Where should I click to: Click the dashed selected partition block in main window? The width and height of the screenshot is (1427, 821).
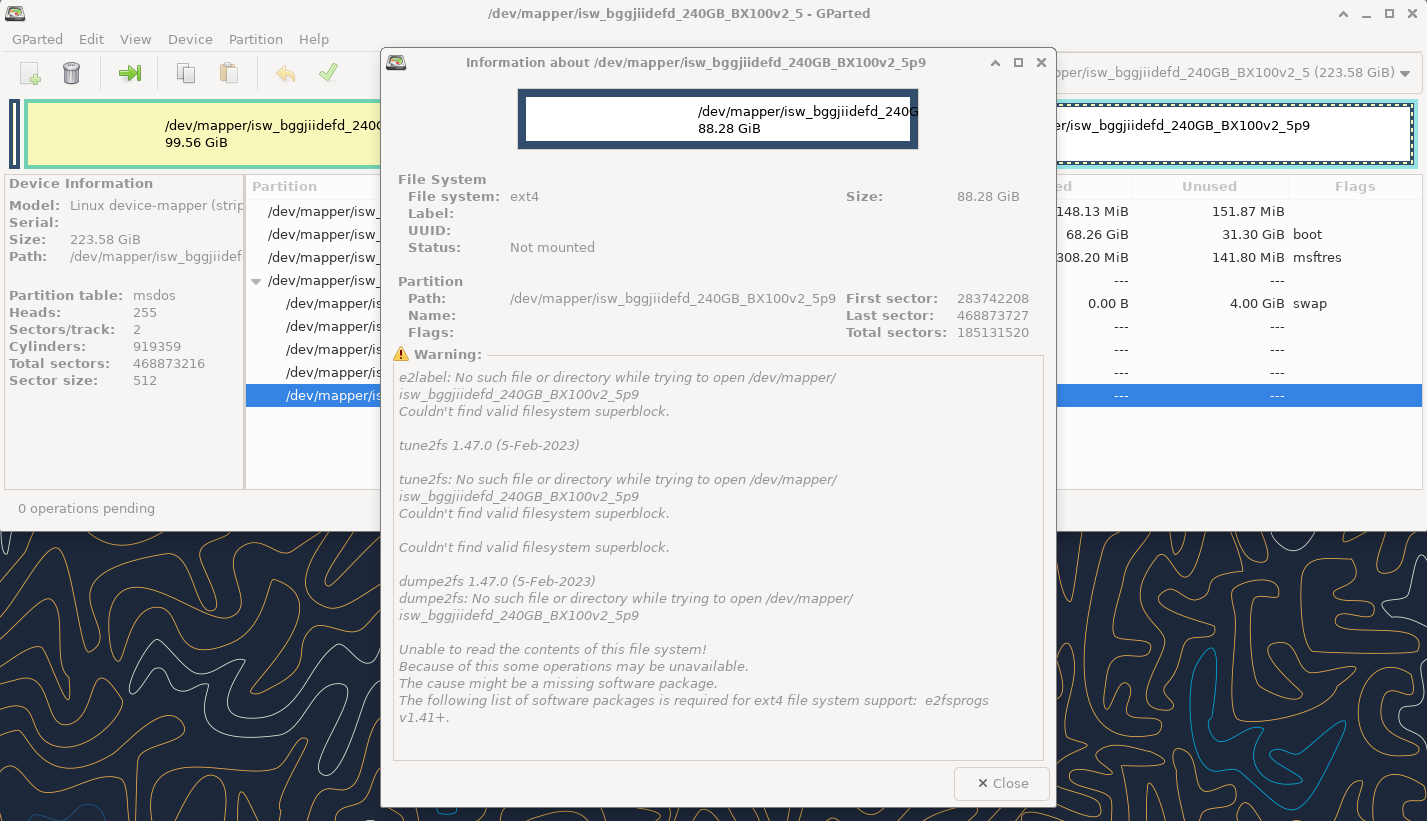(x=1234, y=134)
